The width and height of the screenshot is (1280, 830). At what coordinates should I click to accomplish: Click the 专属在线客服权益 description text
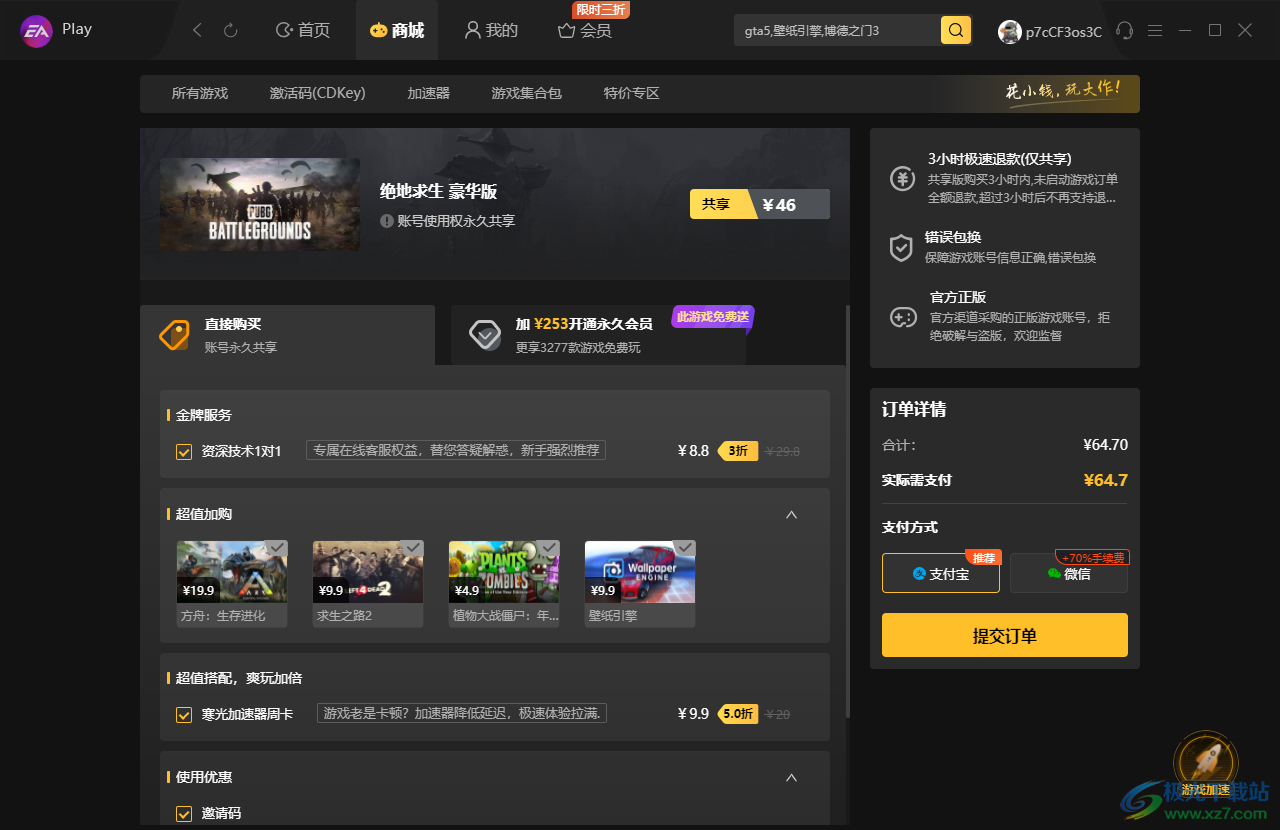[x=456, y=451]
